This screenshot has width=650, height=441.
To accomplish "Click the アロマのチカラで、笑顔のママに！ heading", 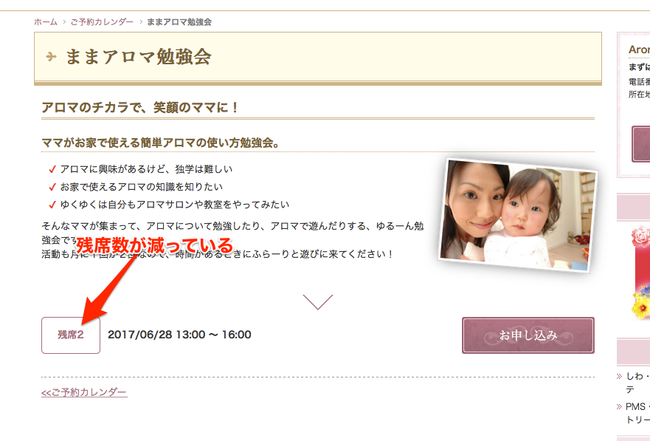I will [140, 107].
